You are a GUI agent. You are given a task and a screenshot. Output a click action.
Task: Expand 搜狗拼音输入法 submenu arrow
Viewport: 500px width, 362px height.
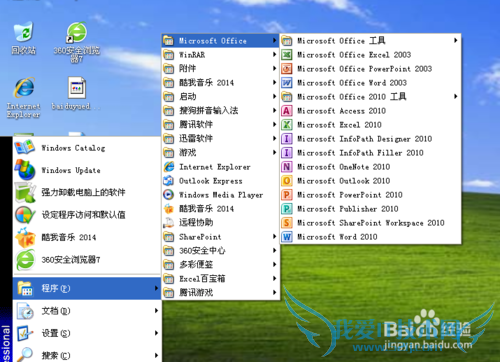point(274,111)
